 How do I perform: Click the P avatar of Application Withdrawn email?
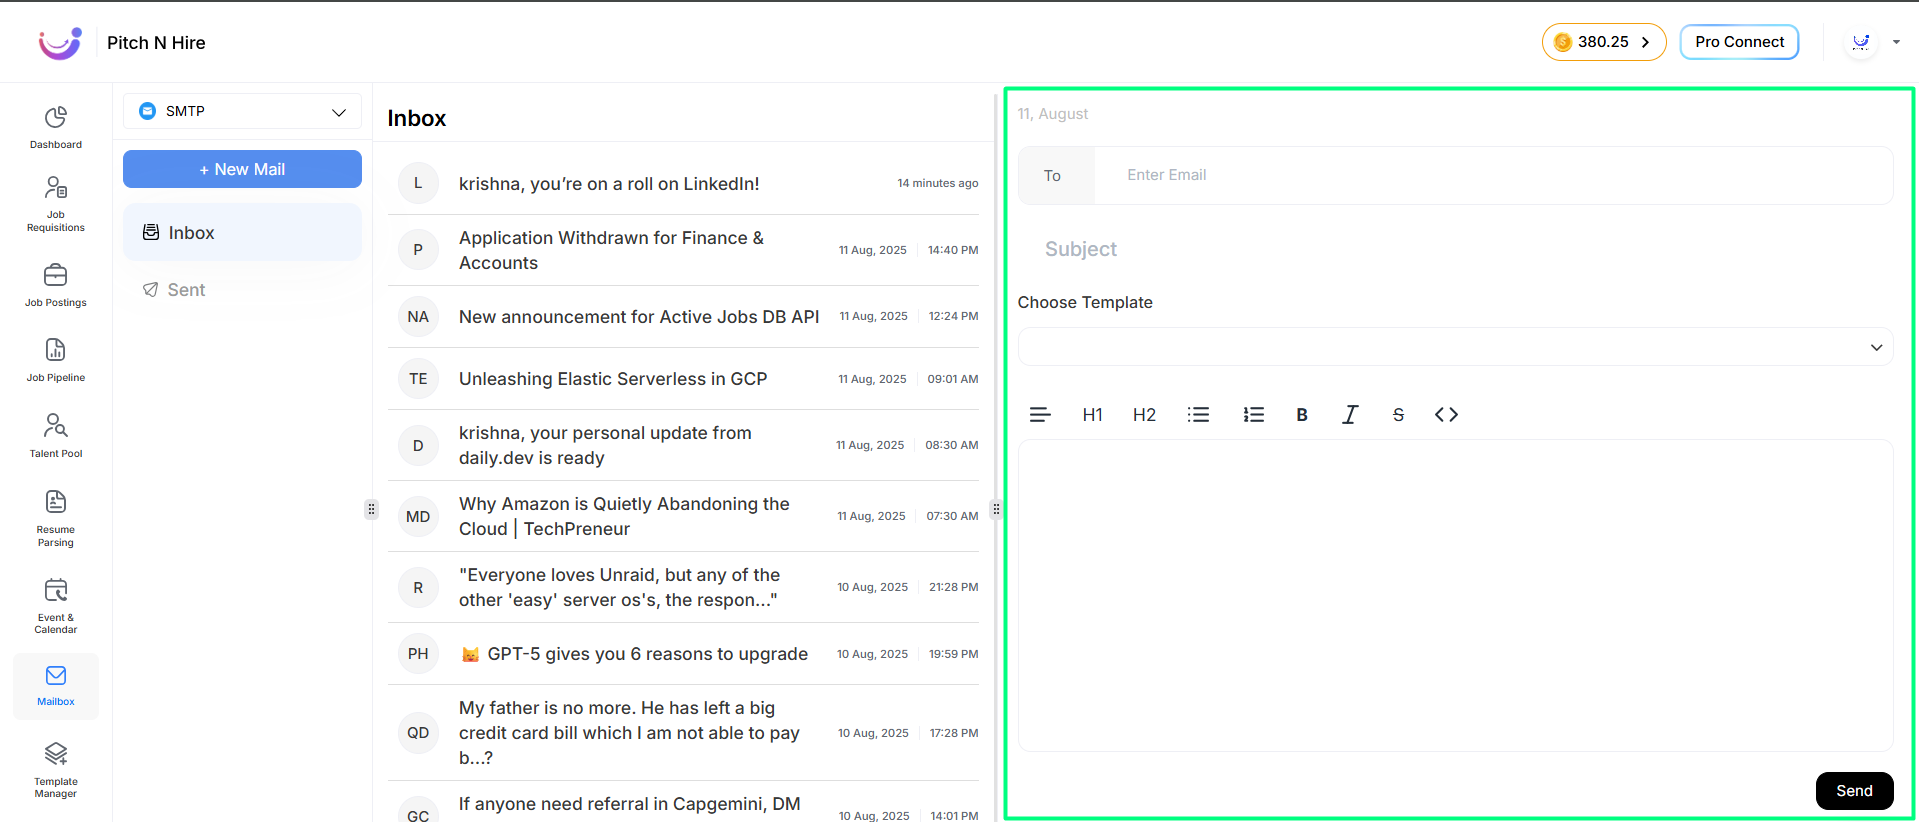pos(418,249)
